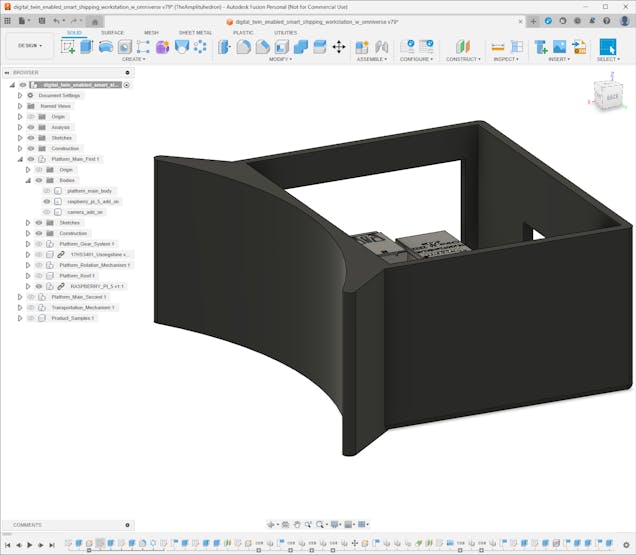The width and height of the screenshot is (636, 555).
Task: Click the Select tool icon
Action: (607, 47)
